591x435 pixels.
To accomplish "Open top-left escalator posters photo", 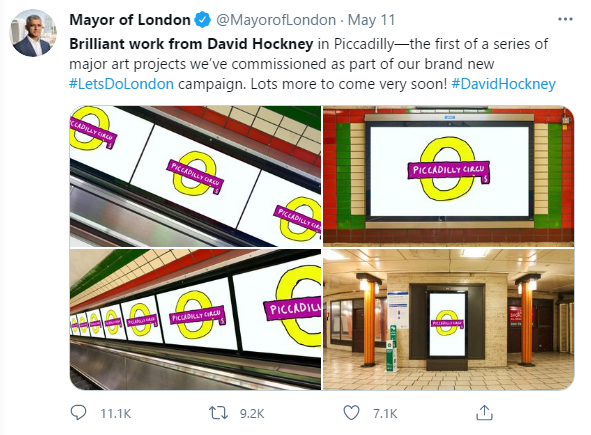I will 195,176.
